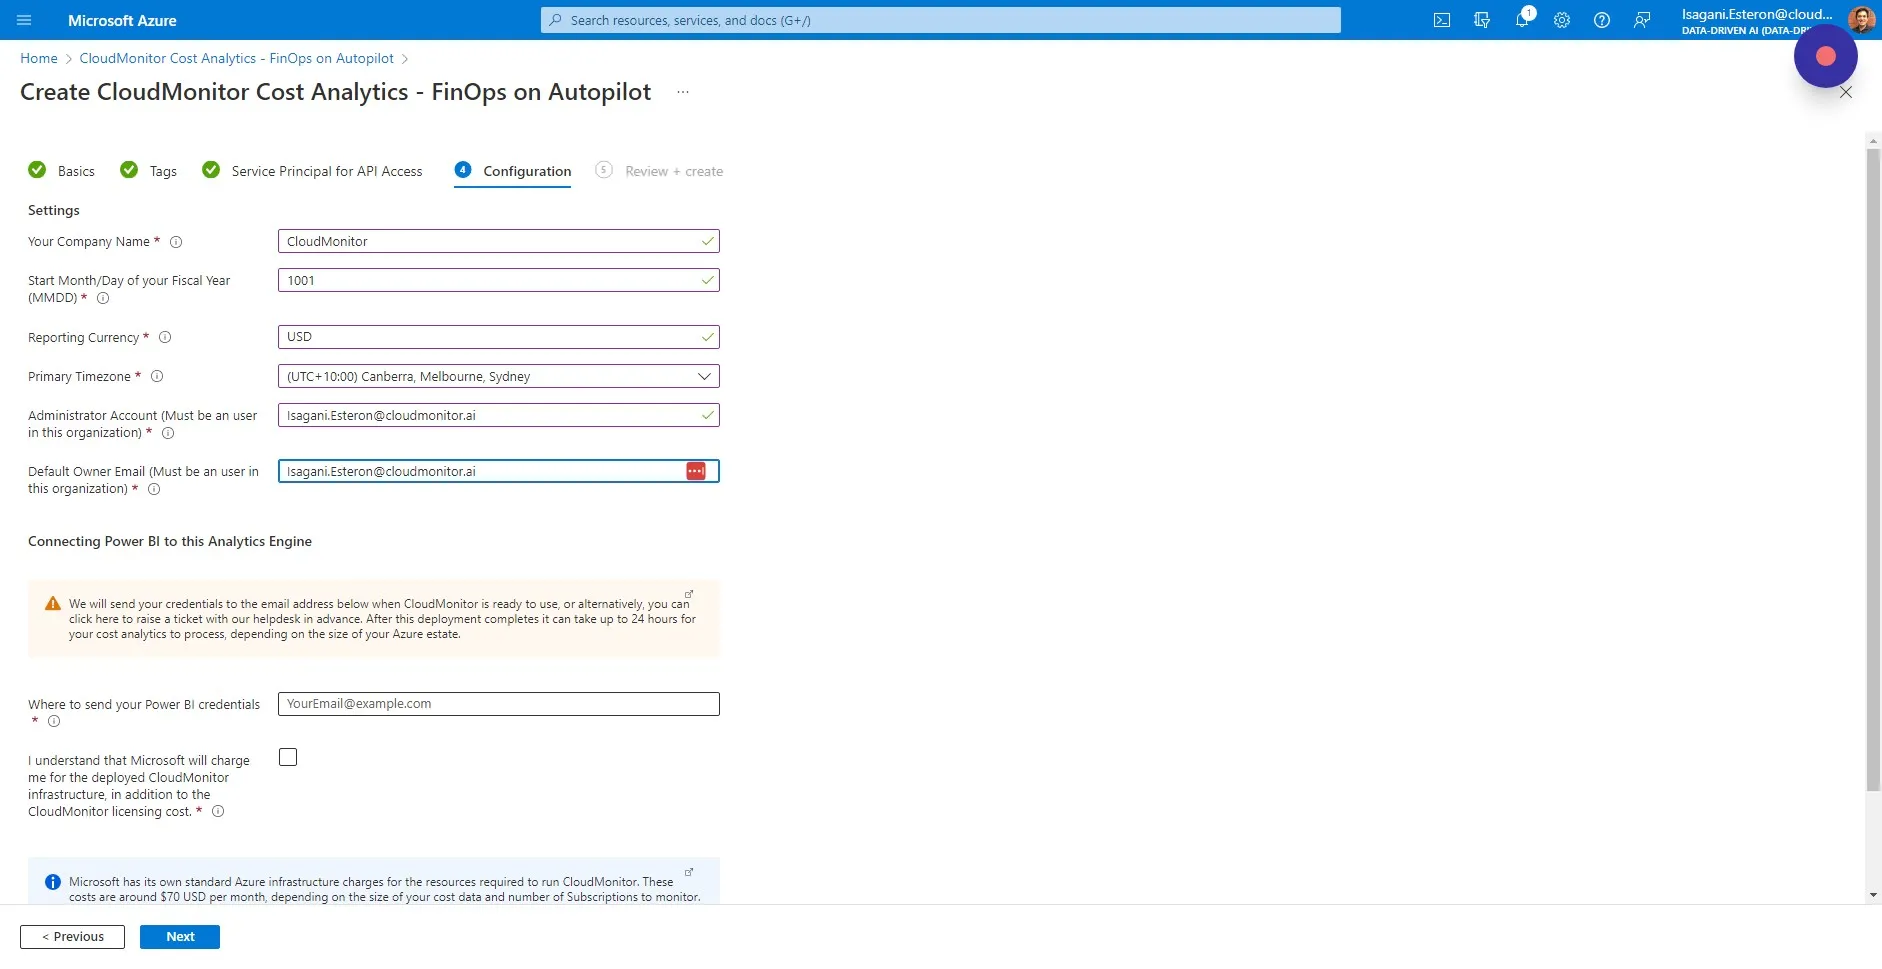Open the notifications bell
Screen dimensions: 1882x969
click(x=1522, y=20)
